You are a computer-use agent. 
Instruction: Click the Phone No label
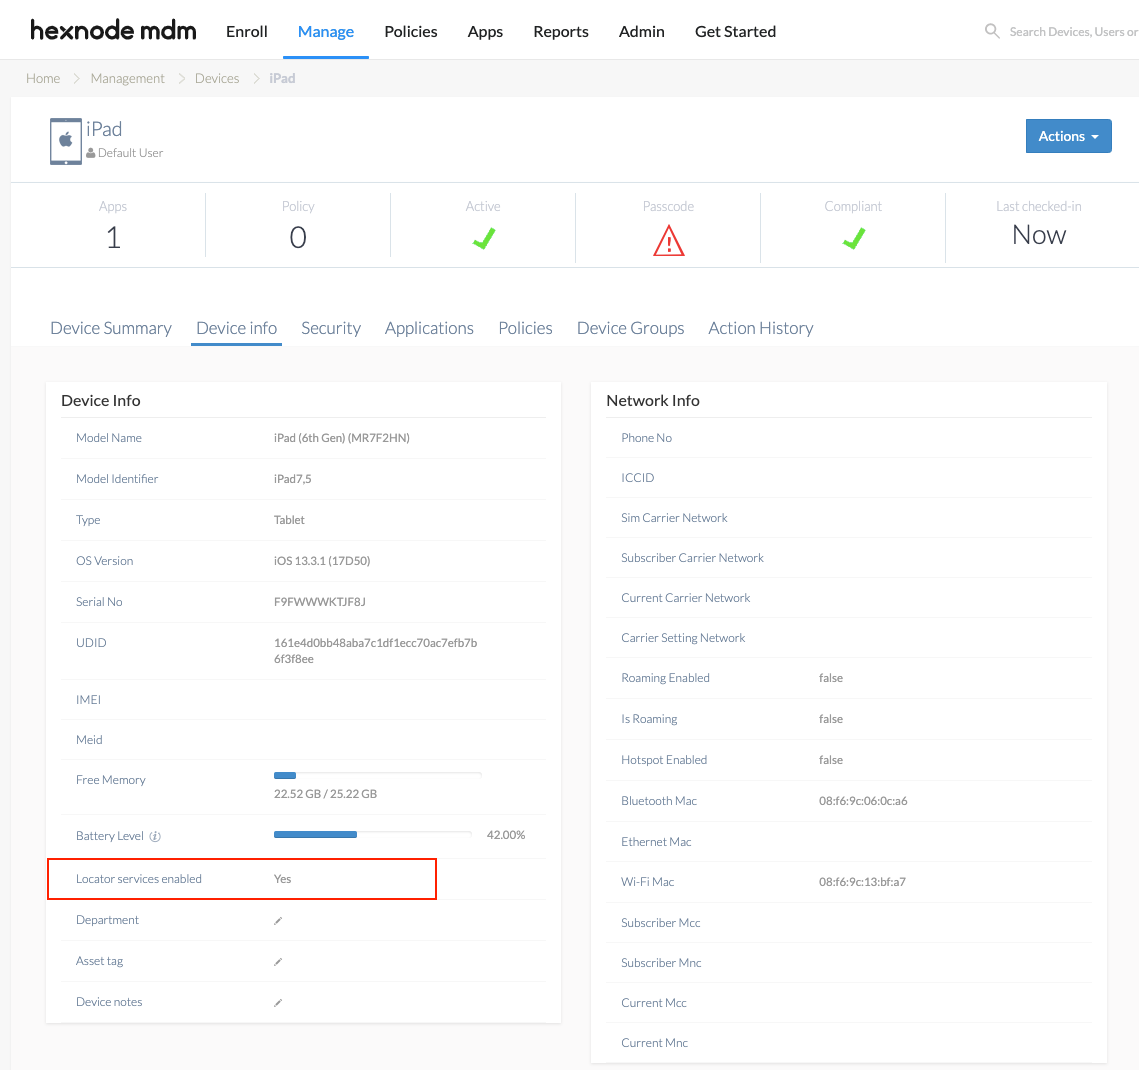646,438
